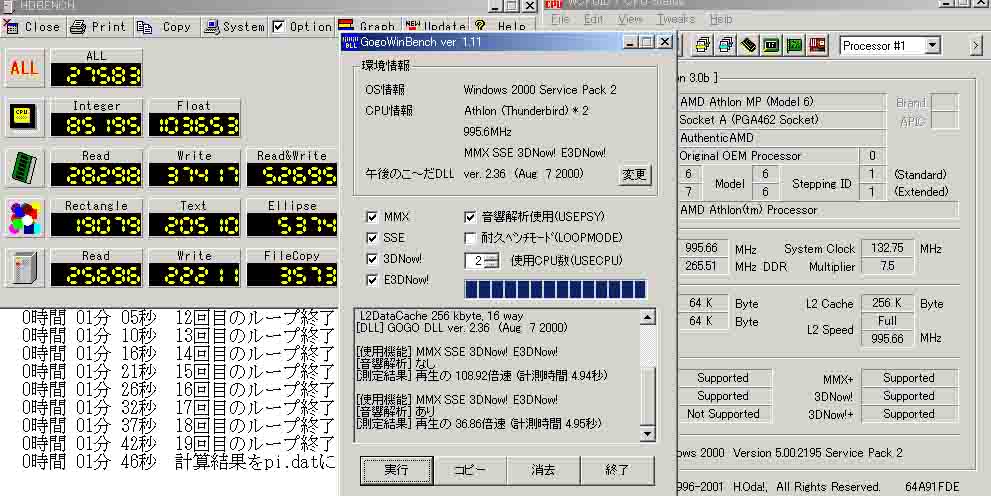The height and width of the screenshot is (496, 991).
Task: Click 'AMD Athlon MP (Model 6)' field
Action: coord(781,102)
